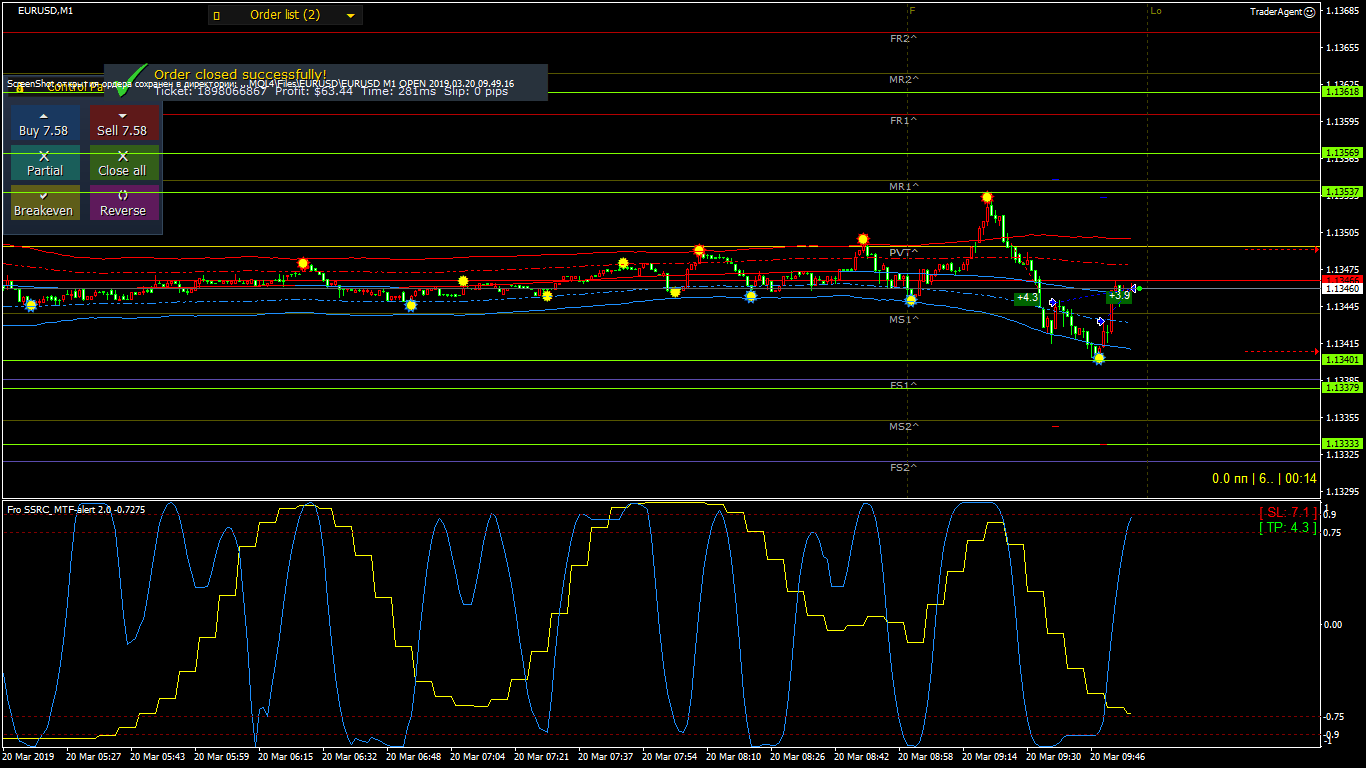Click the green 1.13379 price tag
This screenshot has height=768, width=1366.
tap(1342, 388)
